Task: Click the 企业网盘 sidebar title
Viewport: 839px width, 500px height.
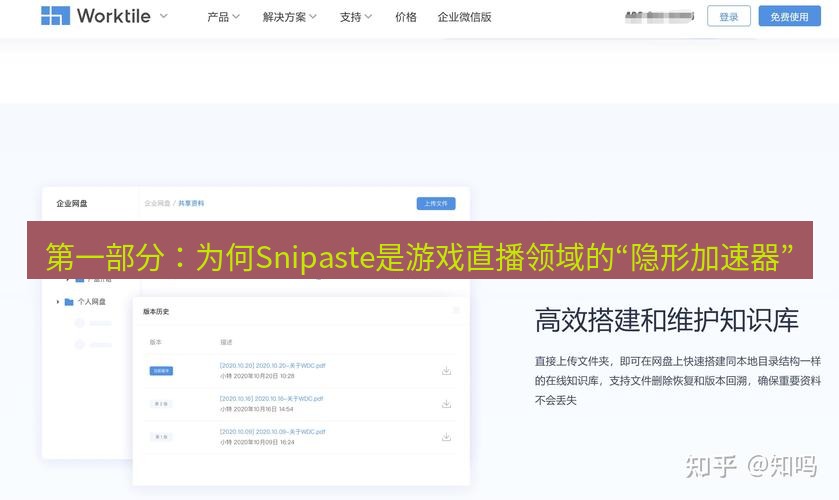Action: (72, 203)
